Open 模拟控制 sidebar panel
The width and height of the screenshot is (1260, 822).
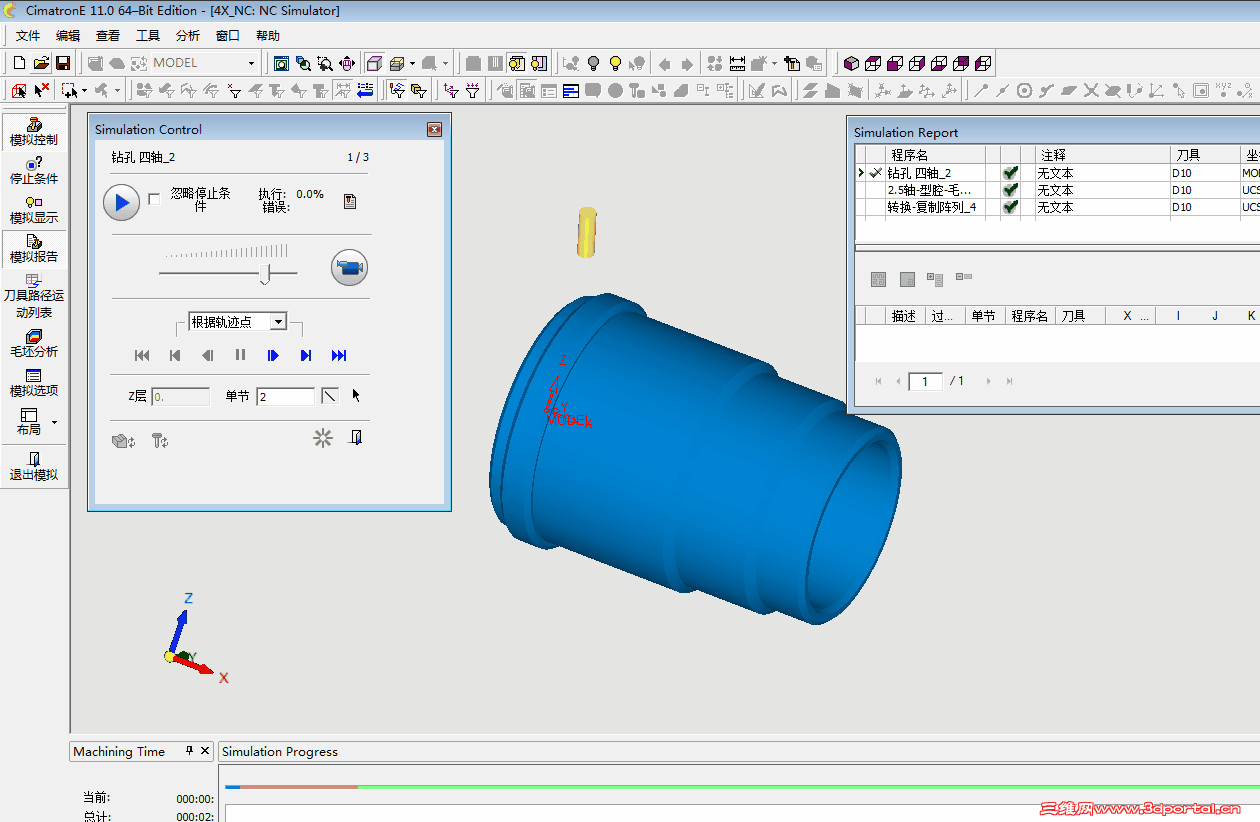34,131
